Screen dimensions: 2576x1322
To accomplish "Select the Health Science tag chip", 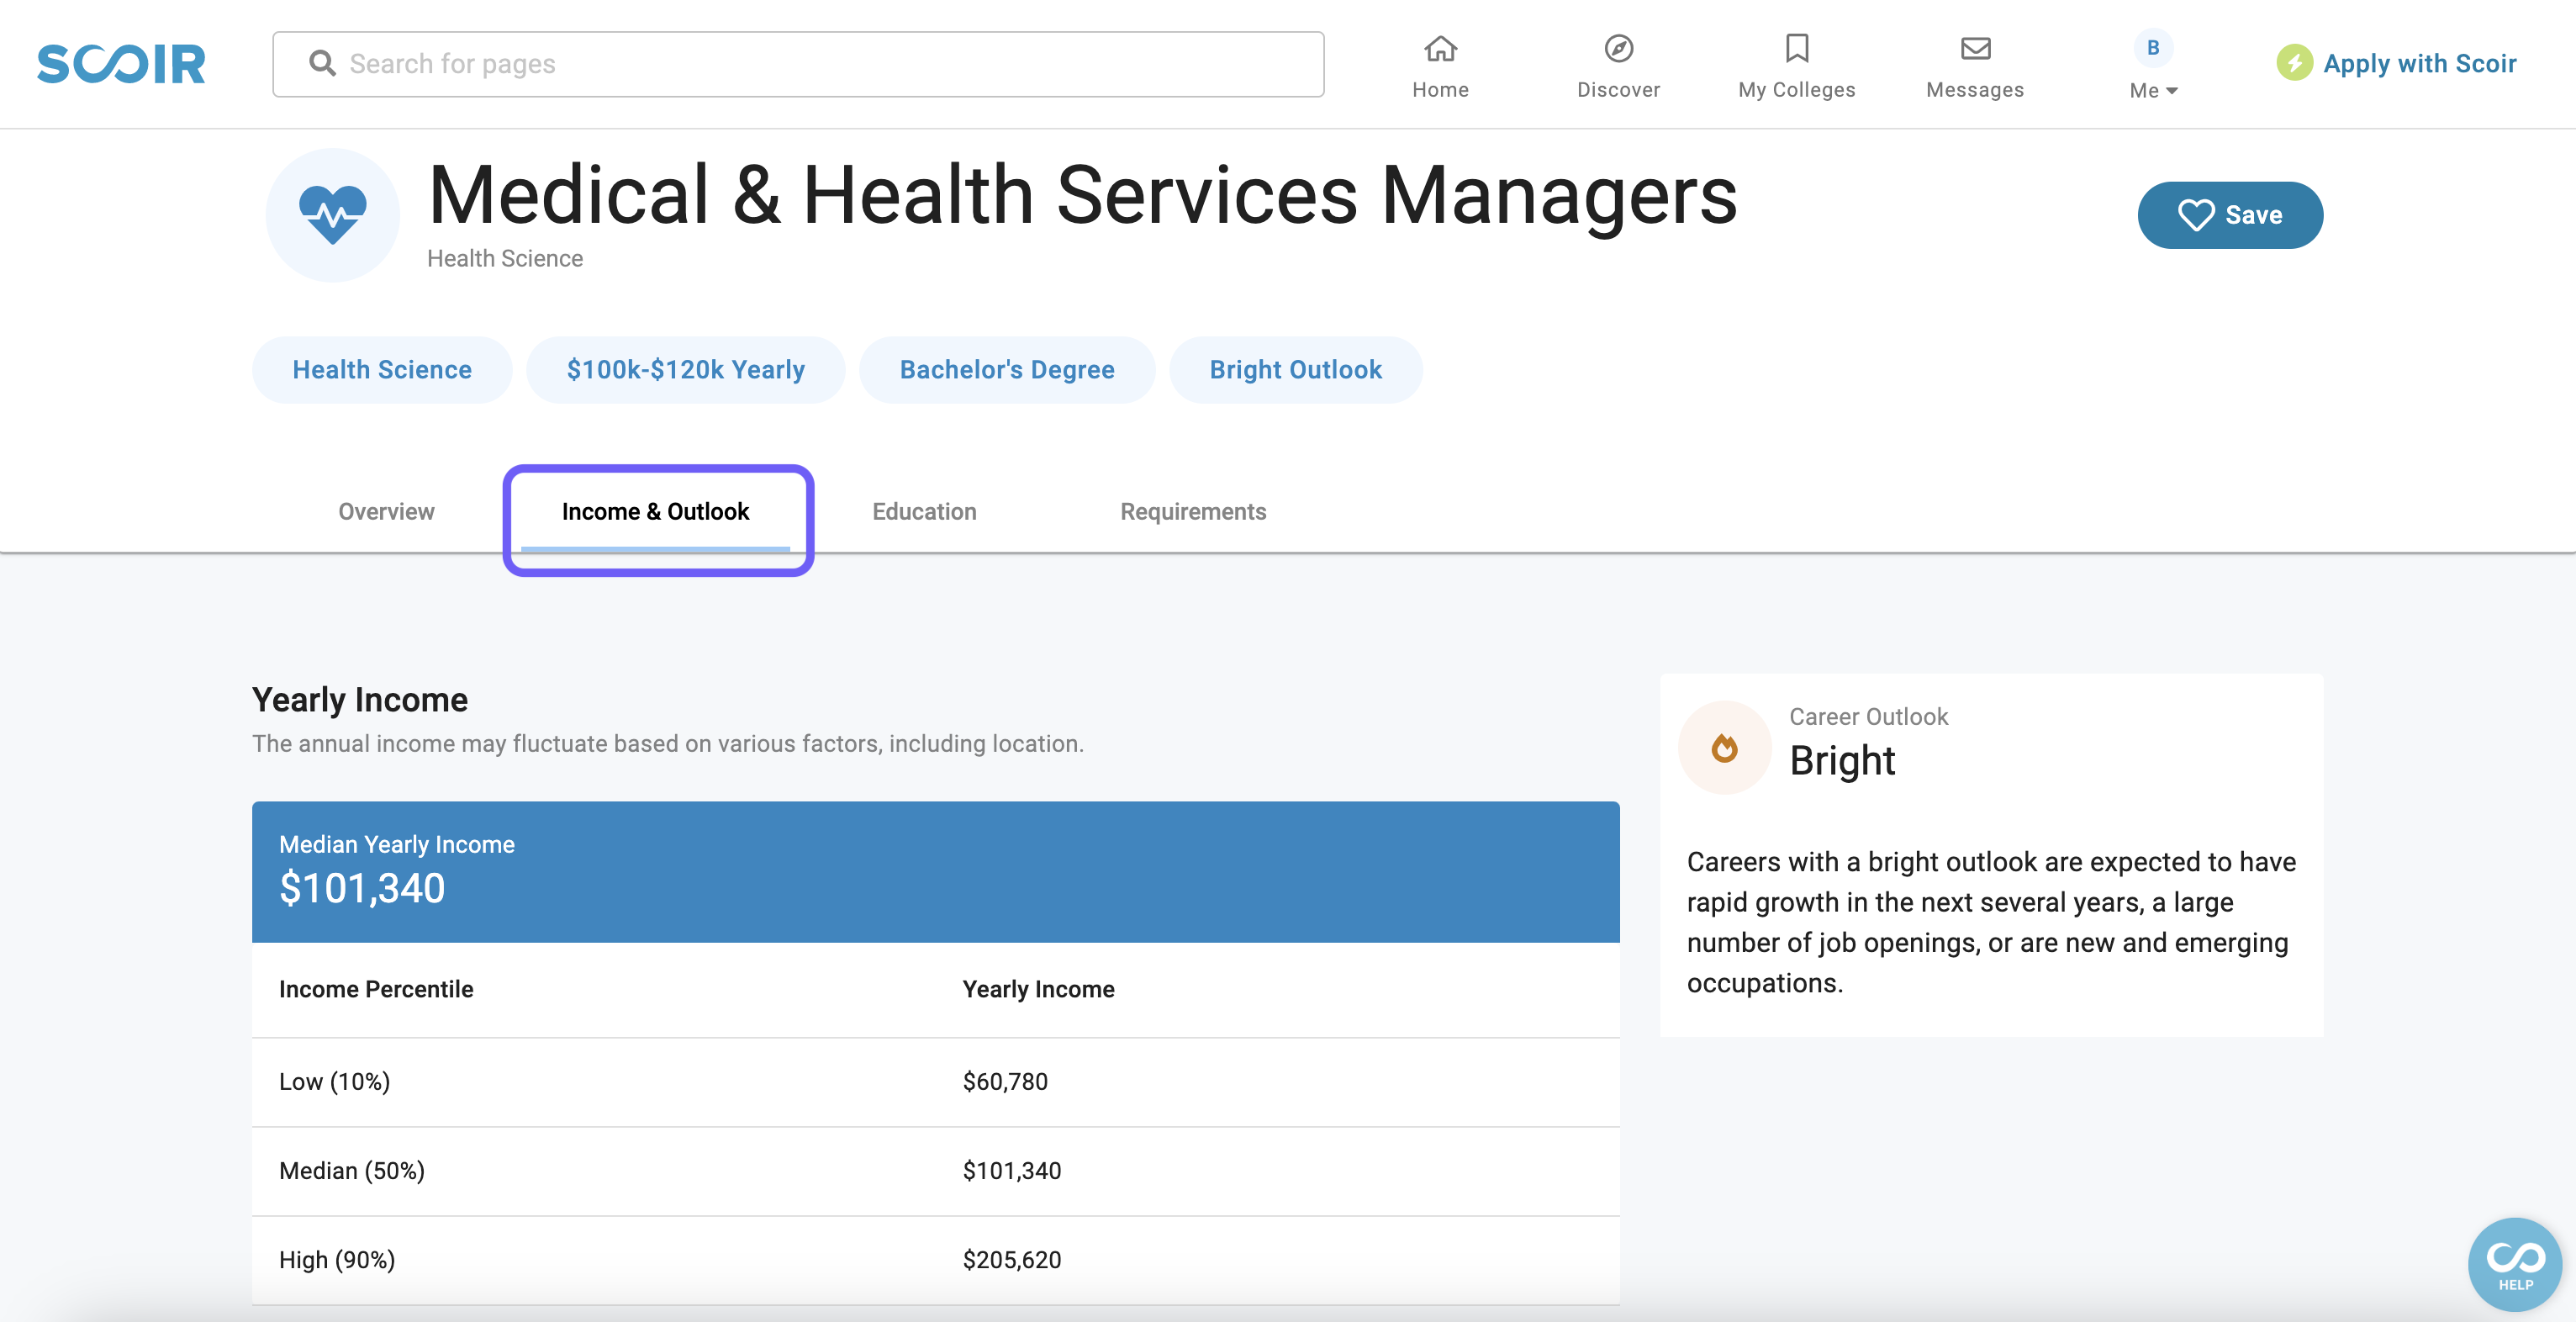I will pyautogui.click(x=382, y=369).
